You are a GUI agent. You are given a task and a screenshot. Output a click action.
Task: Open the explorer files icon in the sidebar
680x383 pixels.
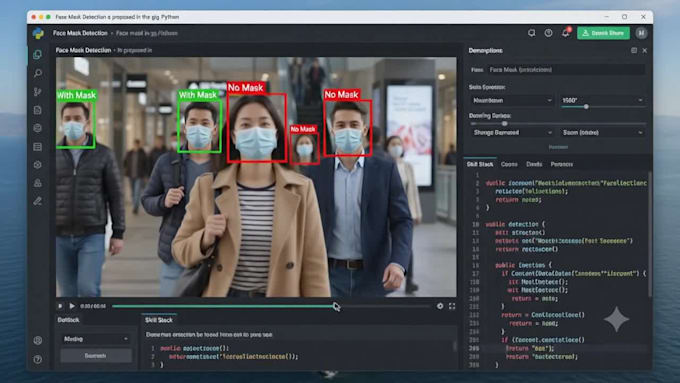click(38, 55)
